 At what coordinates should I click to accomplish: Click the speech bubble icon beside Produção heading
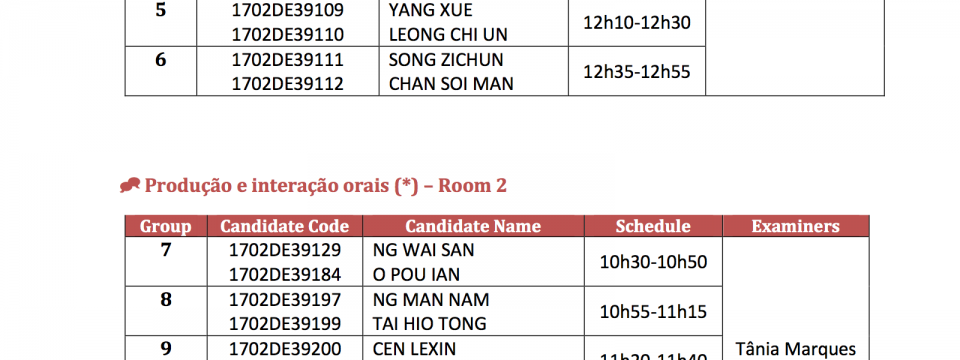[x=129, y=185]
